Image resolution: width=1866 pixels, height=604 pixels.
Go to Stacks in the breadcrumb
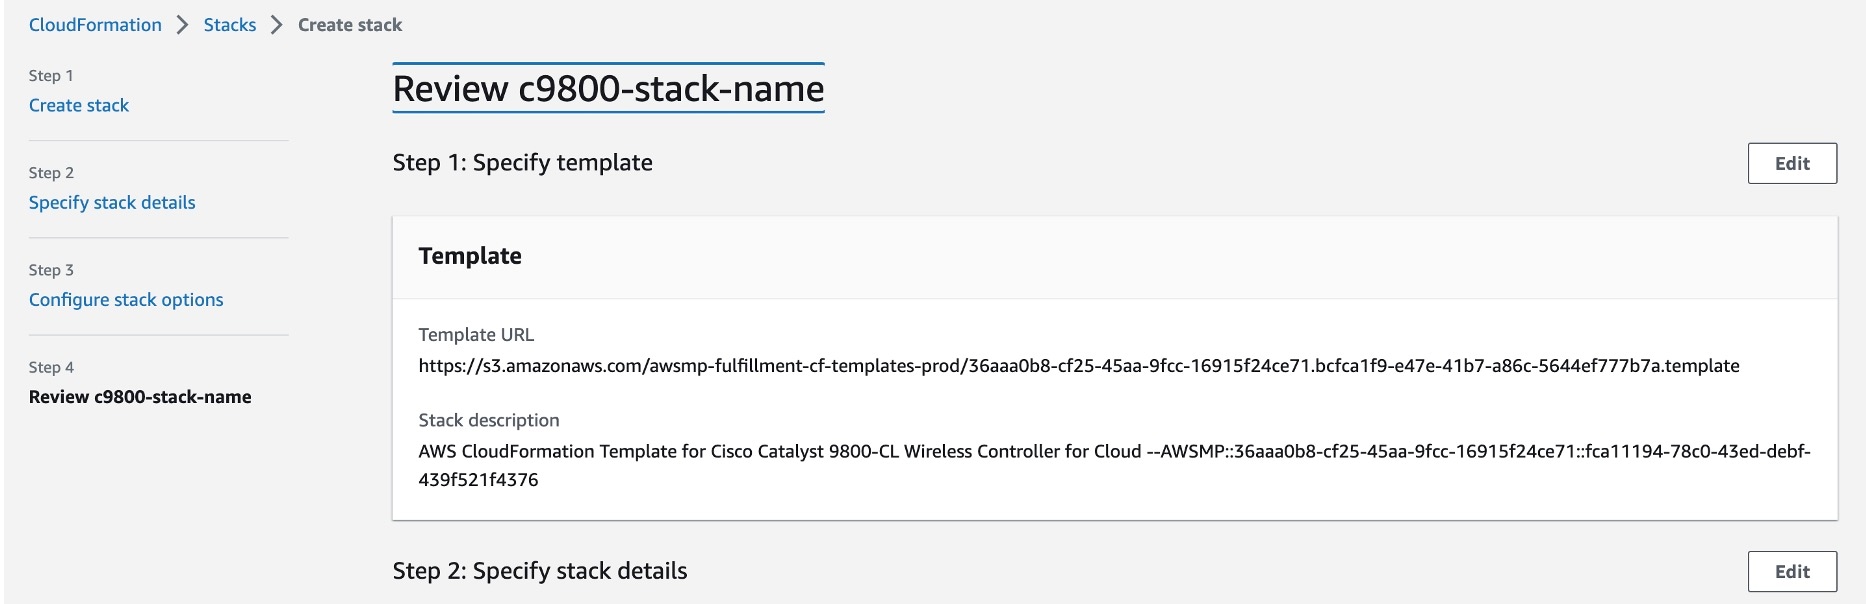[229, 25]
